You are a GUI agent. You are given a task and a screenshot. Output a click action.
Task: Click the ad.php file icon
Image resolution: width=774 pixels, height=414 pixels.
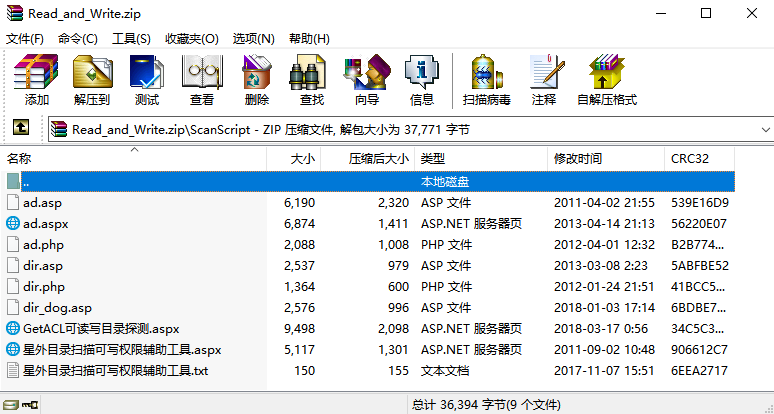point(13,245)
